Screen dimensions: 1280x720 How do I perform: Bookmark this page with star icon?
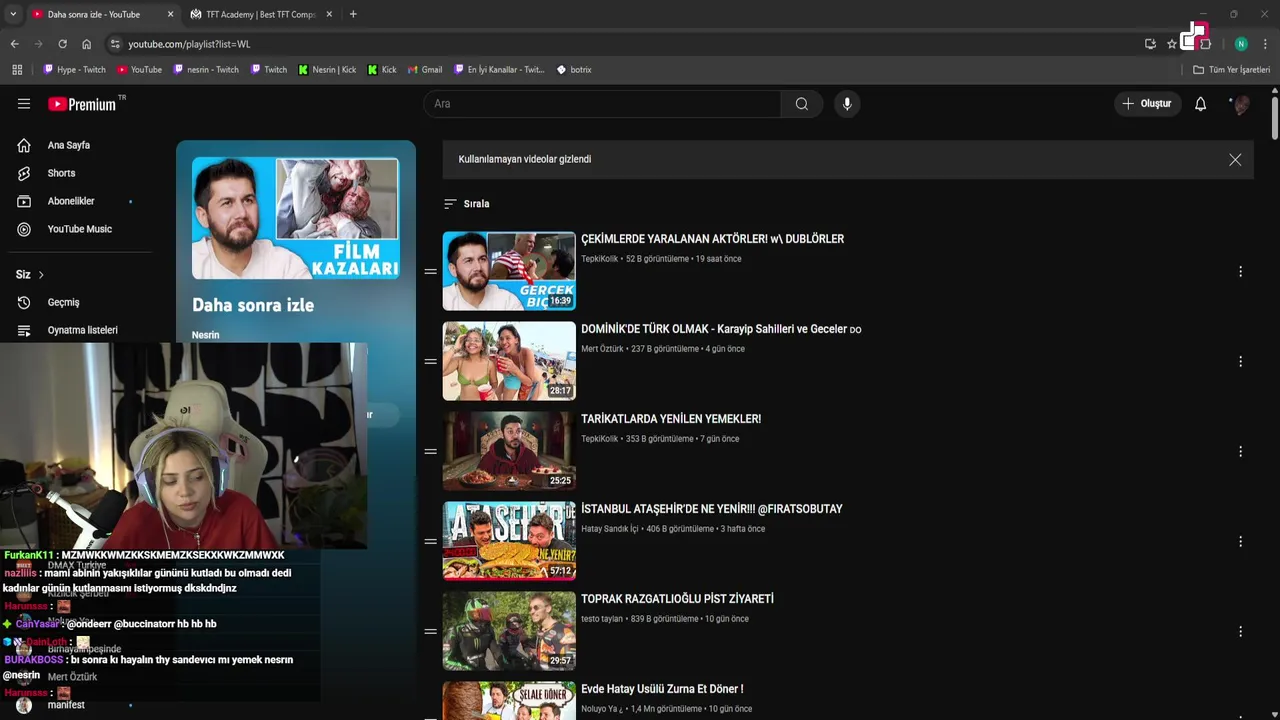(x=1172, y=44)
